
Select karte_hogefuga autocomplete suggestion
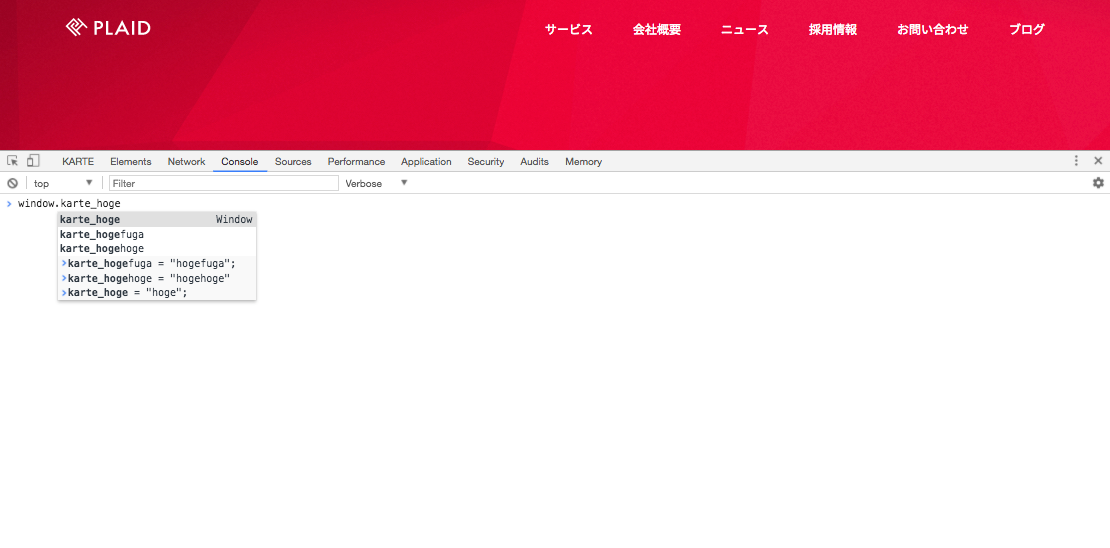pyautogui.click(x=102, y=234)
